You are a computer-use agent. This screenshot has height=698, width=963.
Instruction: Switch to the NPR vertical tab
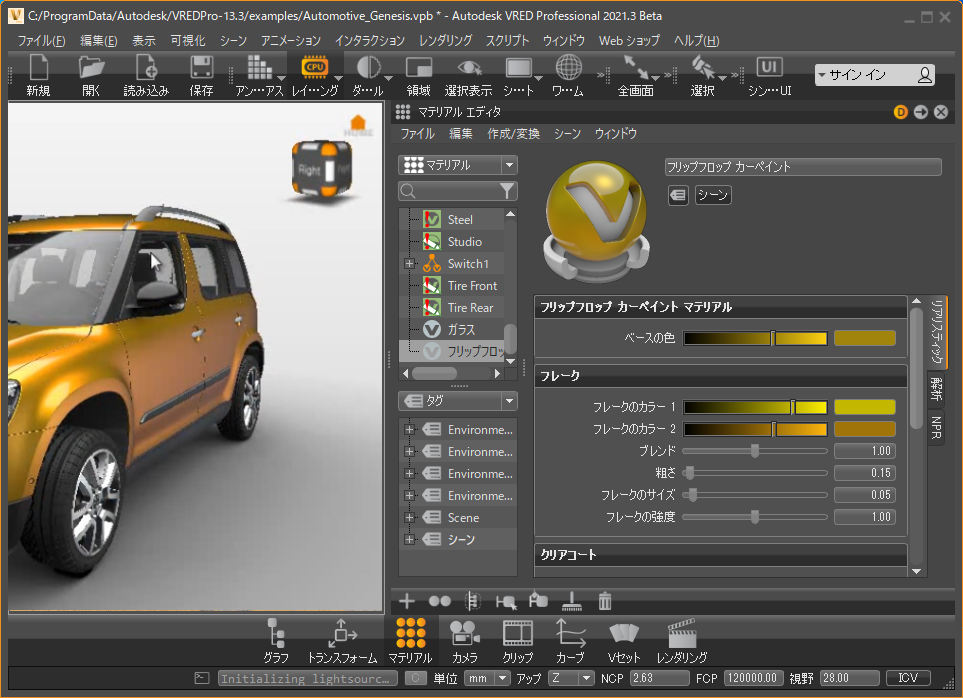937,426
